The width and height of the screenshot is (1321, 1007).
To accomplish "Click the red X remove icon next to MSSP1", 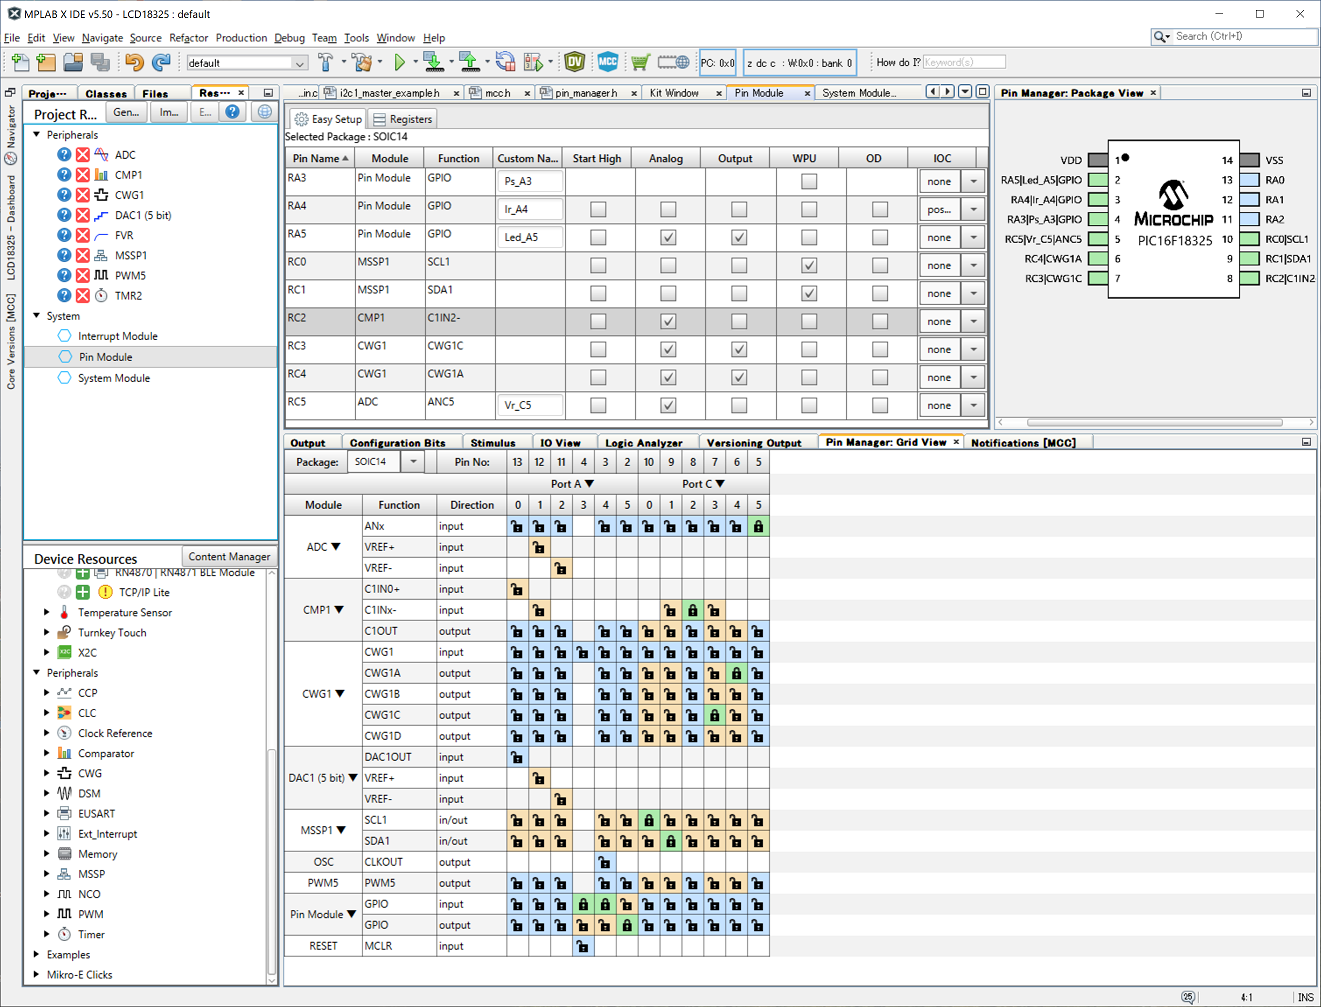I will pos(83,255).
